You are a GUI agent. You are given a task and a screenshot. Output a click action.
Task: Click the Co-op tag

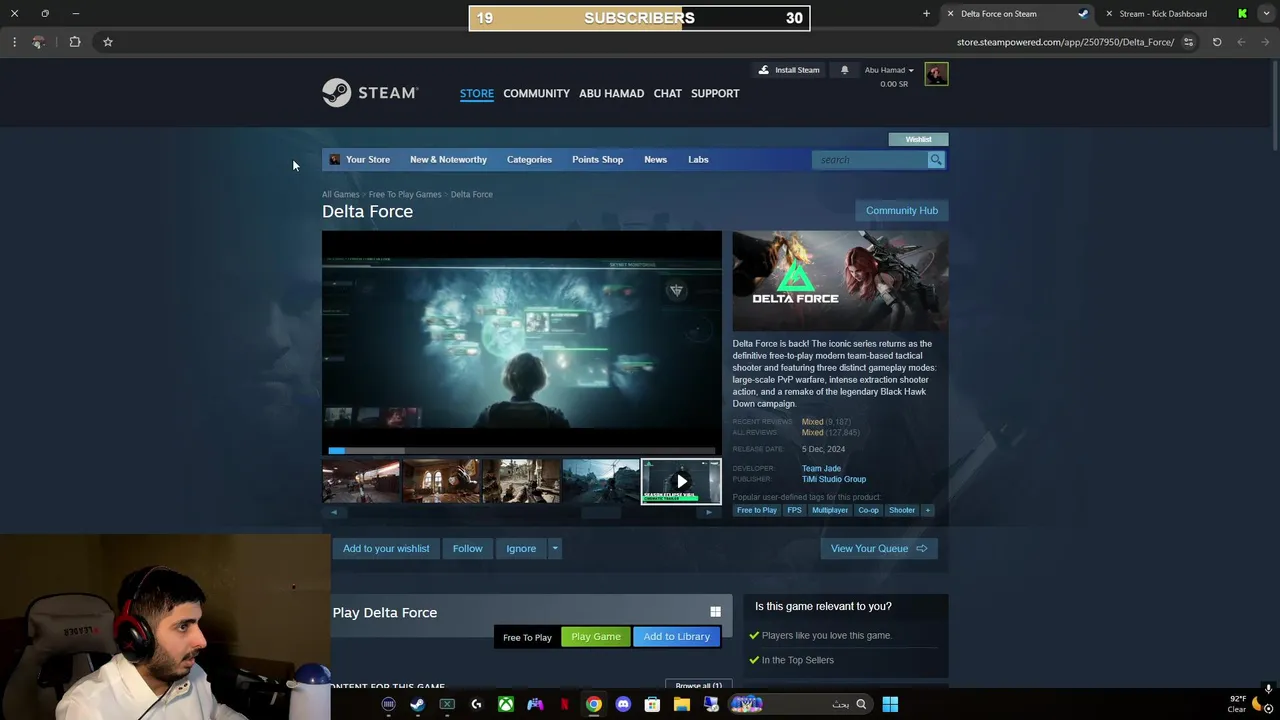click(x=868, y=510)
